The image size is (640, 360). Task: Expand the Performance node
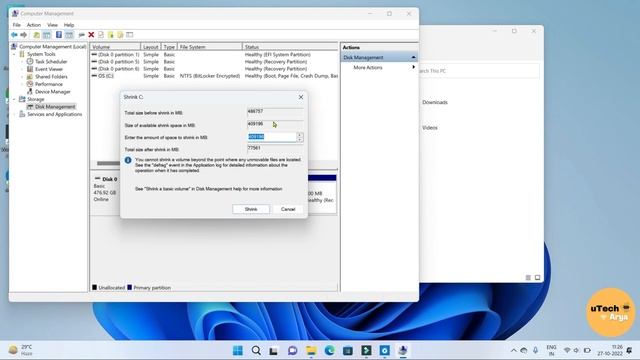point(22,84)
